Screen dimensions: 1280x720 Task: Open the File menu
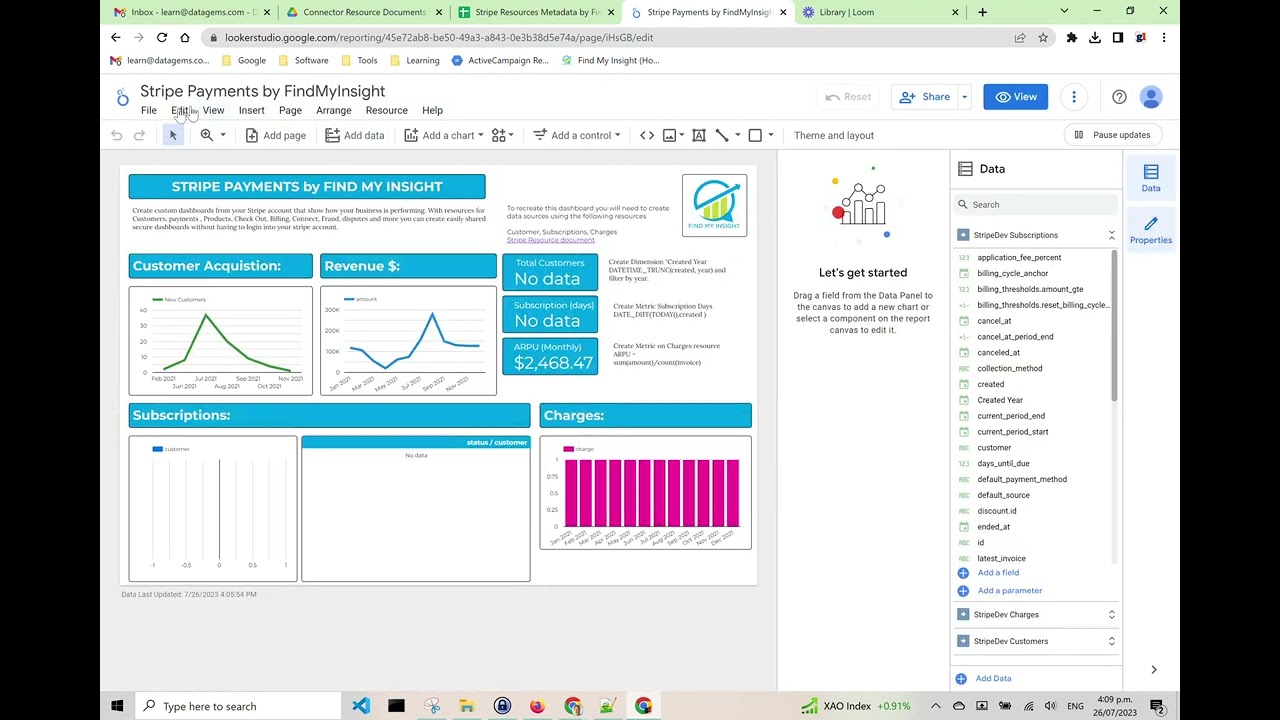[x=148, y=110]
